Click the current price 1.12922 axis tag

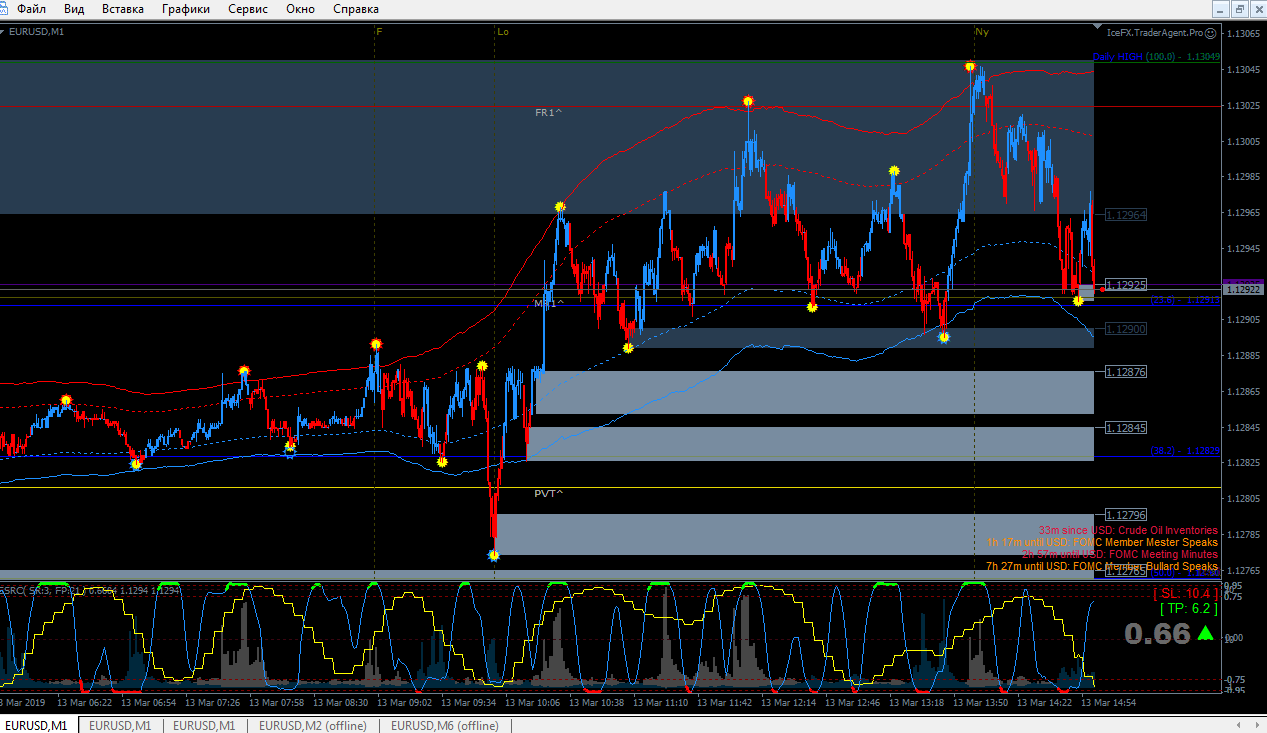1244,290
